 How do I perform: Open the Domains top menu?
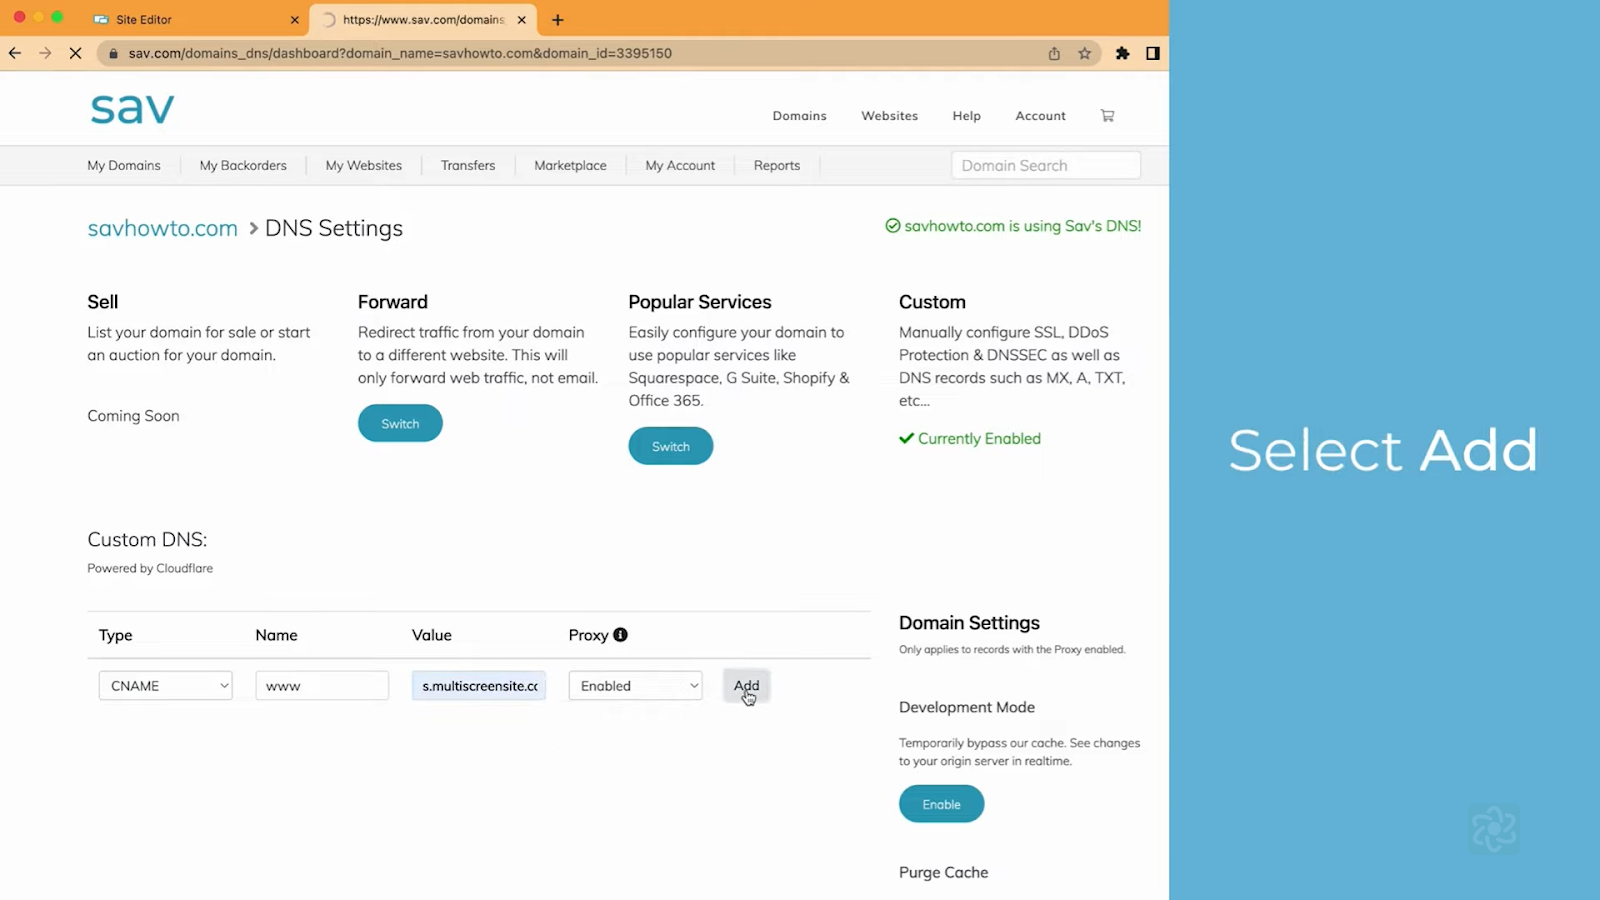click(x=799, y=116)
